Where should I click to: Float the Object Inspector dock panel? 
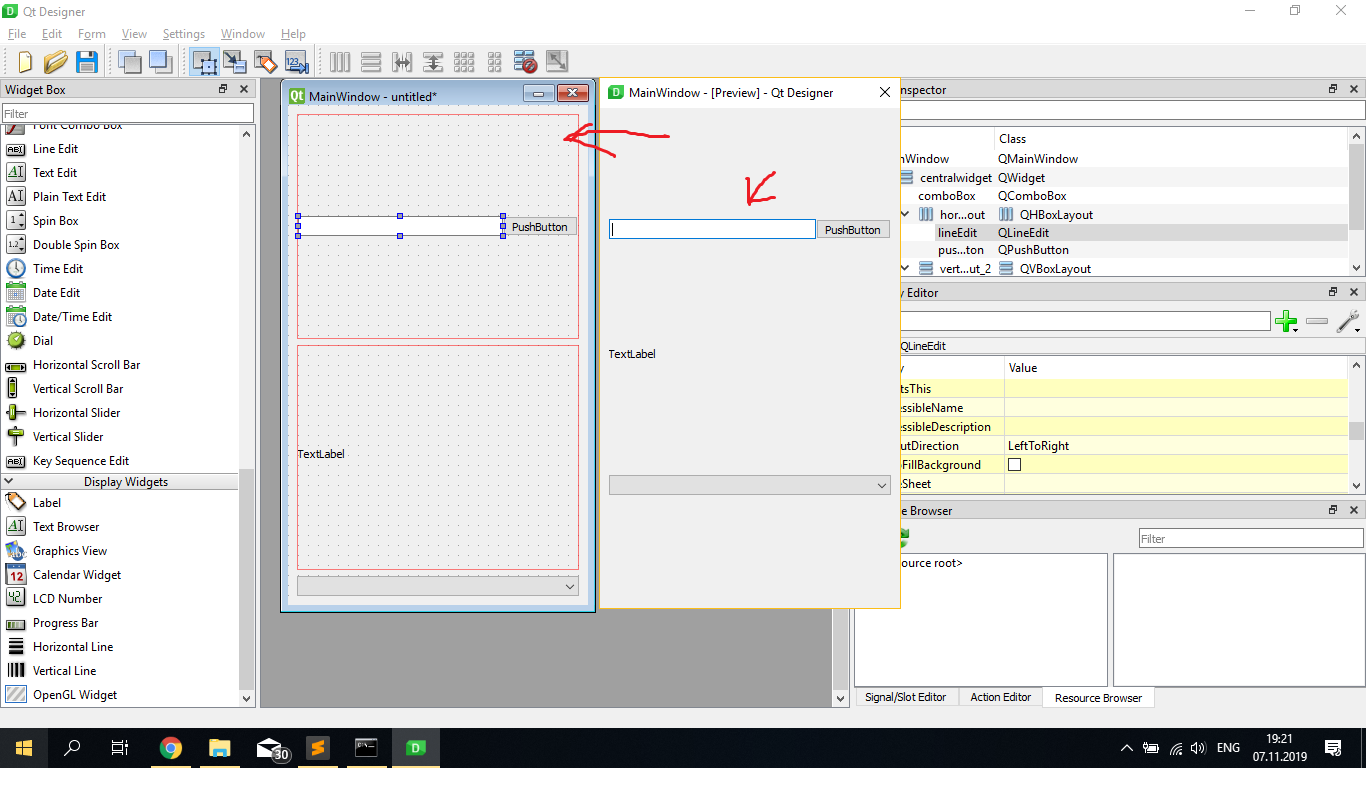[1333, 89]
